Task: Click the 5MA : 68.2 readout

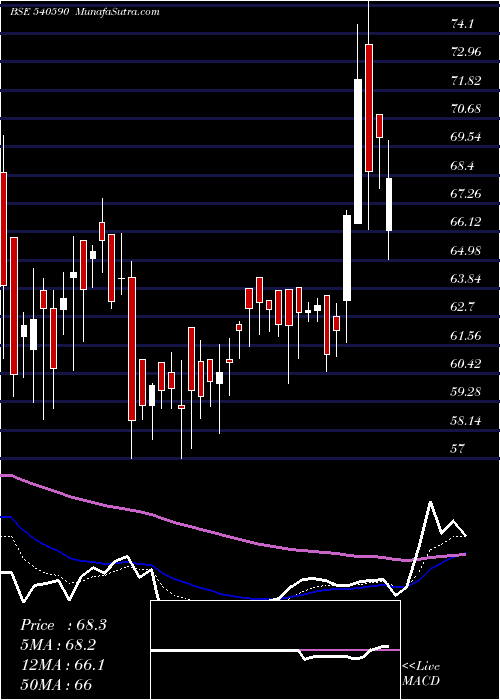Action: coord(58,645)
